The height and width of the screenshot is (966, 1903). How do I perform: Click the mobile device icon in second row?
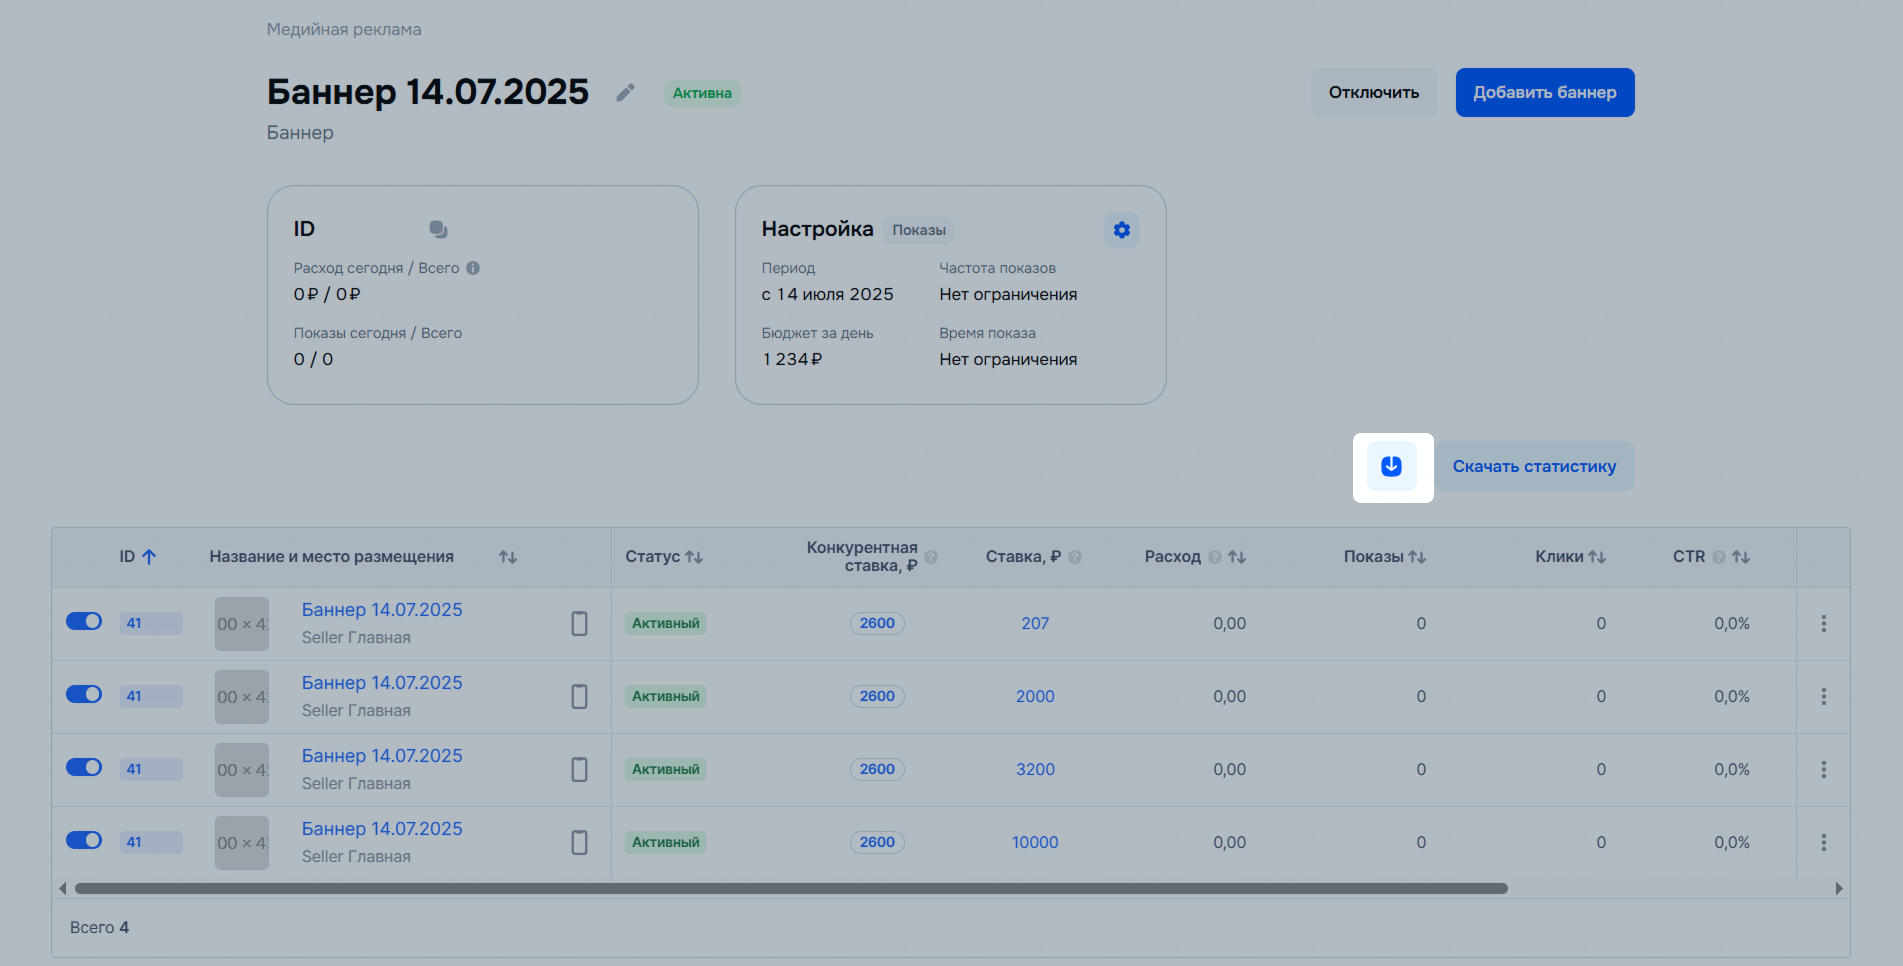coord(579,696)
